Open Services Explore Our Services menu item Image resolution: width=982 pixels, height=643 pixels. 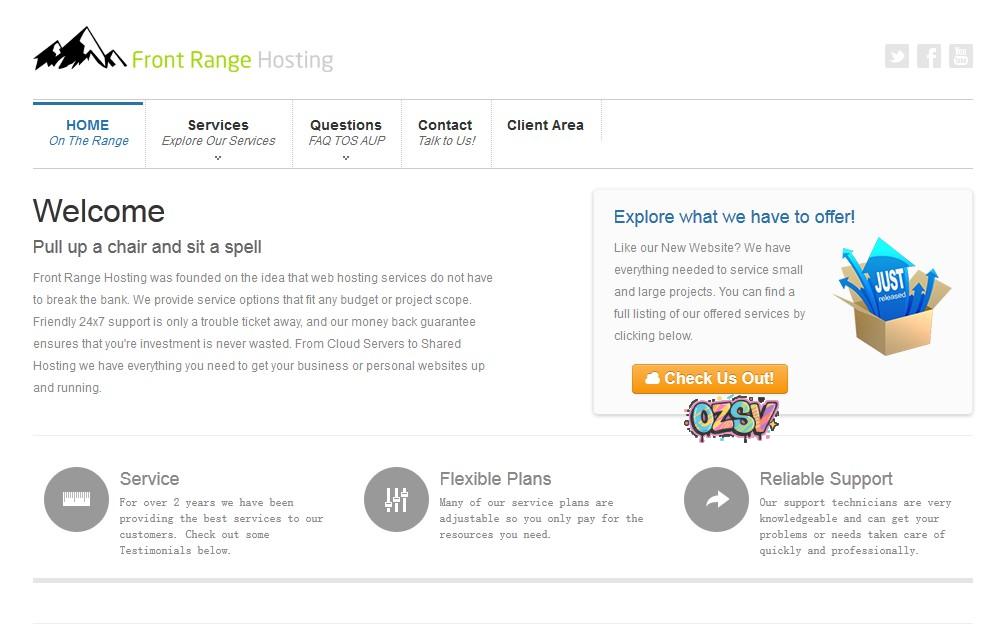(x=219, y=133)
